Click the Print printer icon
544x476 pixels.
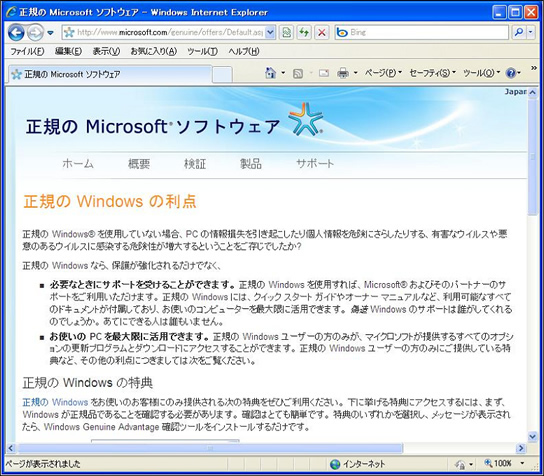343,73
